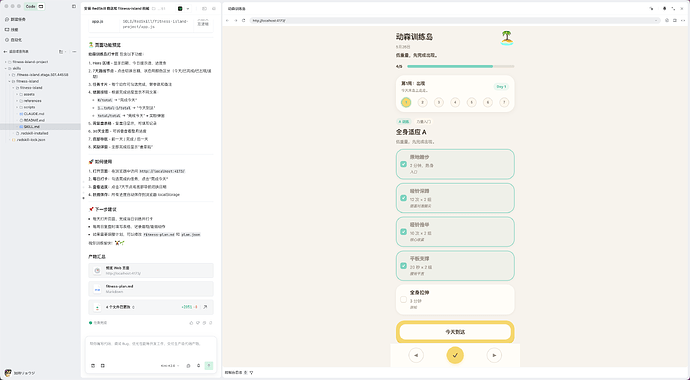The height and width of the screenshot is (380, 690).
Task: Select day 2 circle in week tracker
Action: [422, 102]
